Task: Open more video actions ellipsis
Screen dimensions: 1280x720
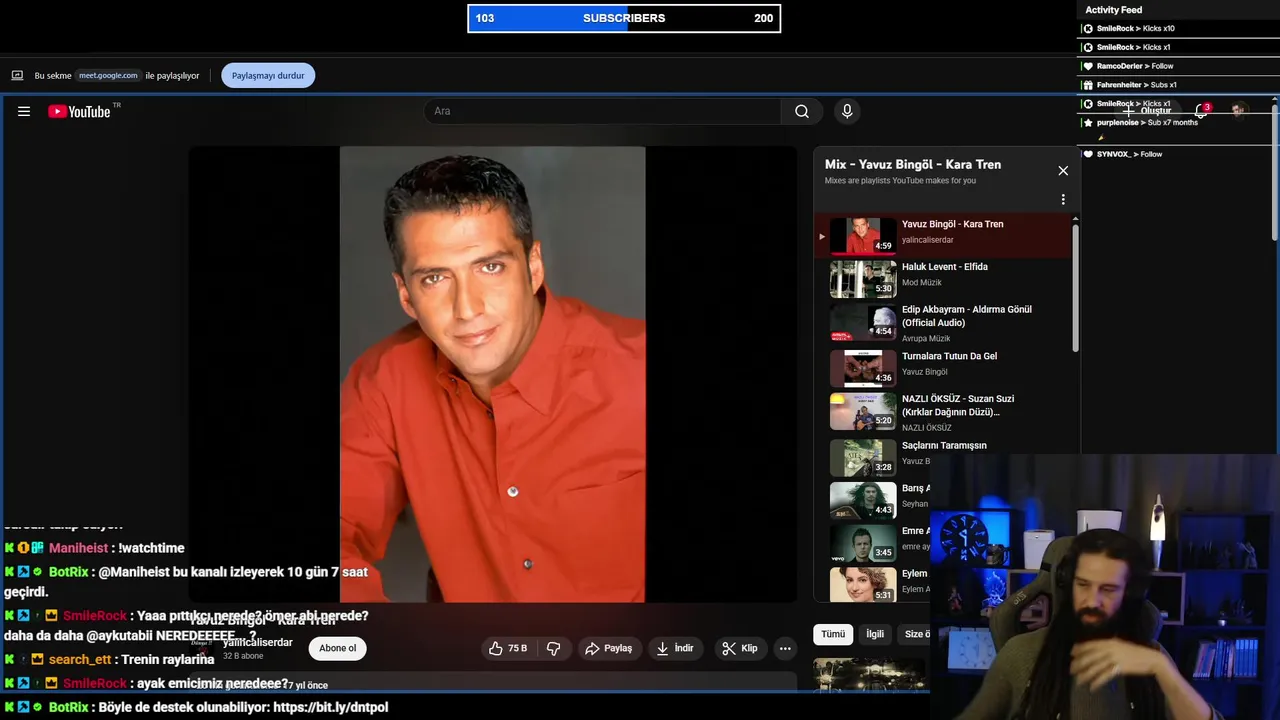Action: [785, 648]
